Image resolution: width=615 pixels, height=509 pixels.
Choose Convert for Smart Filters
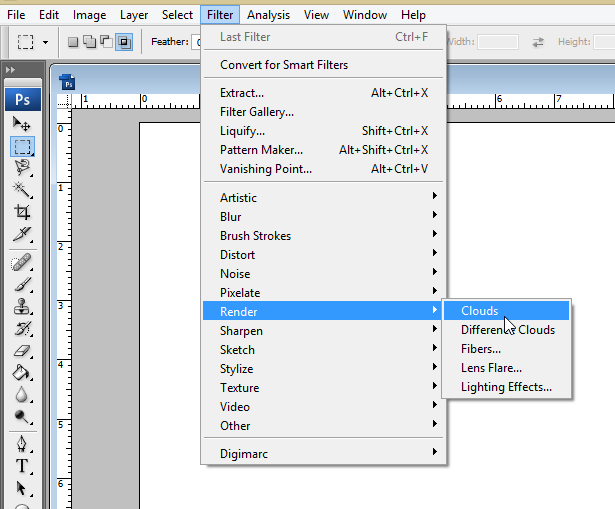pyautogui.click(x=284, y=65)
